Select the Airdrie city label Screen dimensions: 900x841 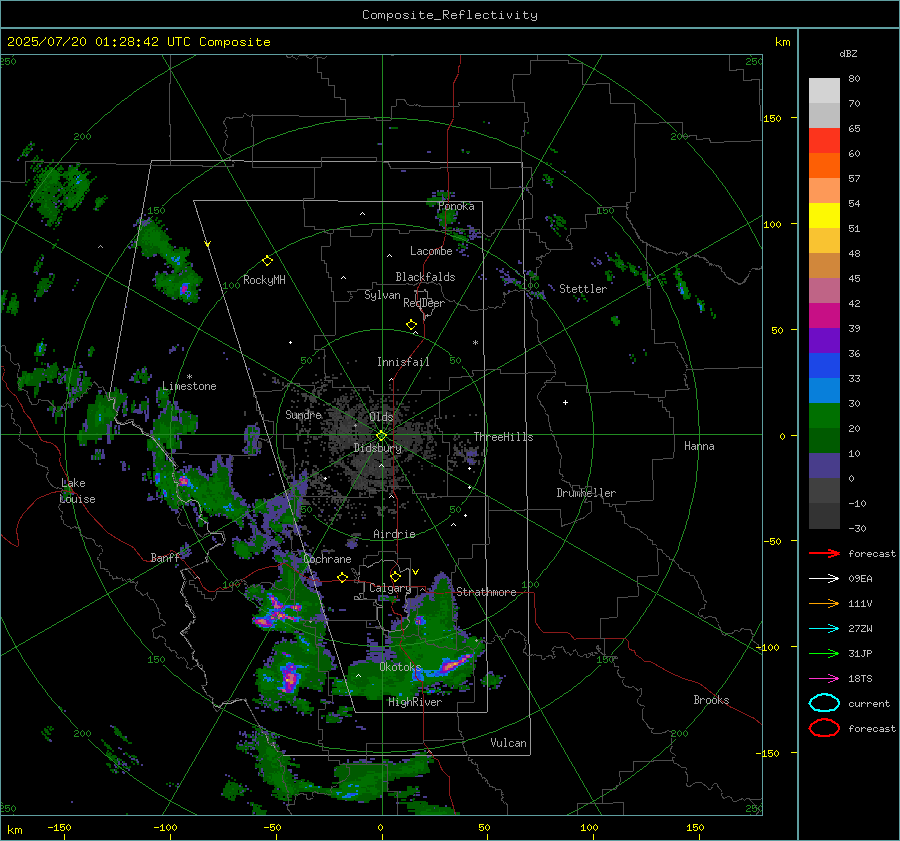tap(394, 534)
